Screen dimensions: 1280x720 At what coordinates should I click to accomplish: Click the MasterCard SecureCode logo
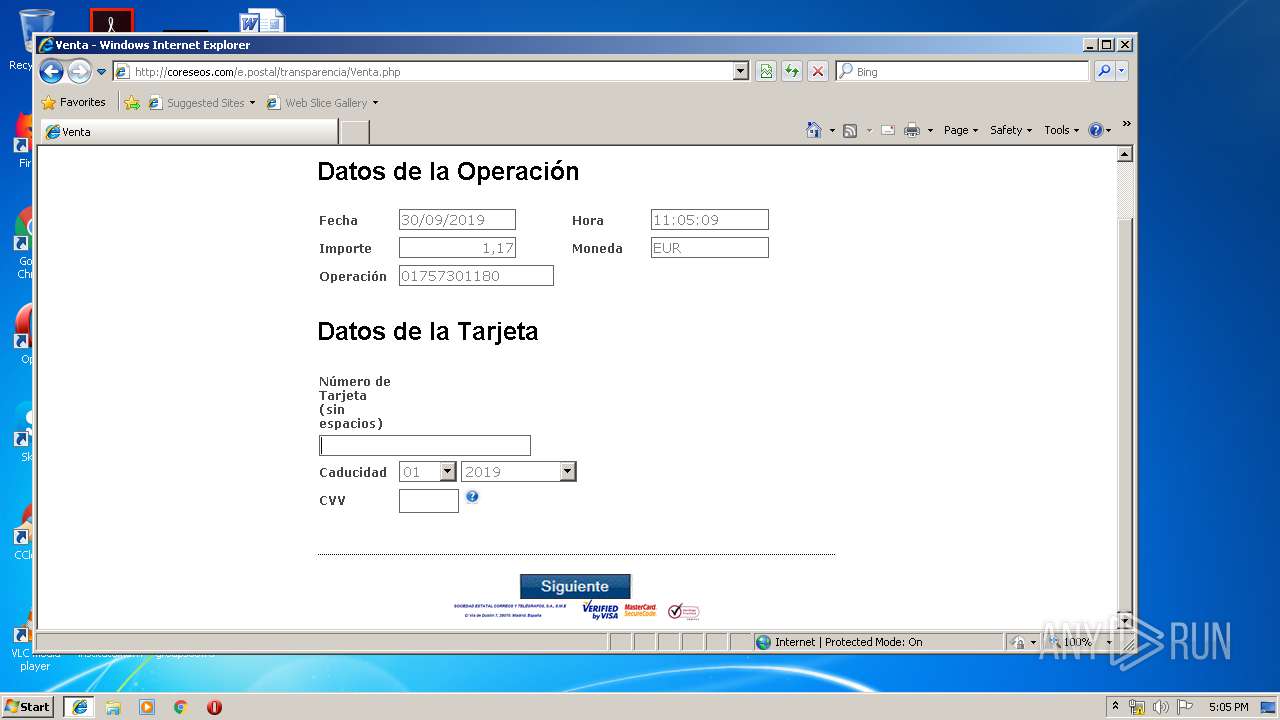point(640,610)
